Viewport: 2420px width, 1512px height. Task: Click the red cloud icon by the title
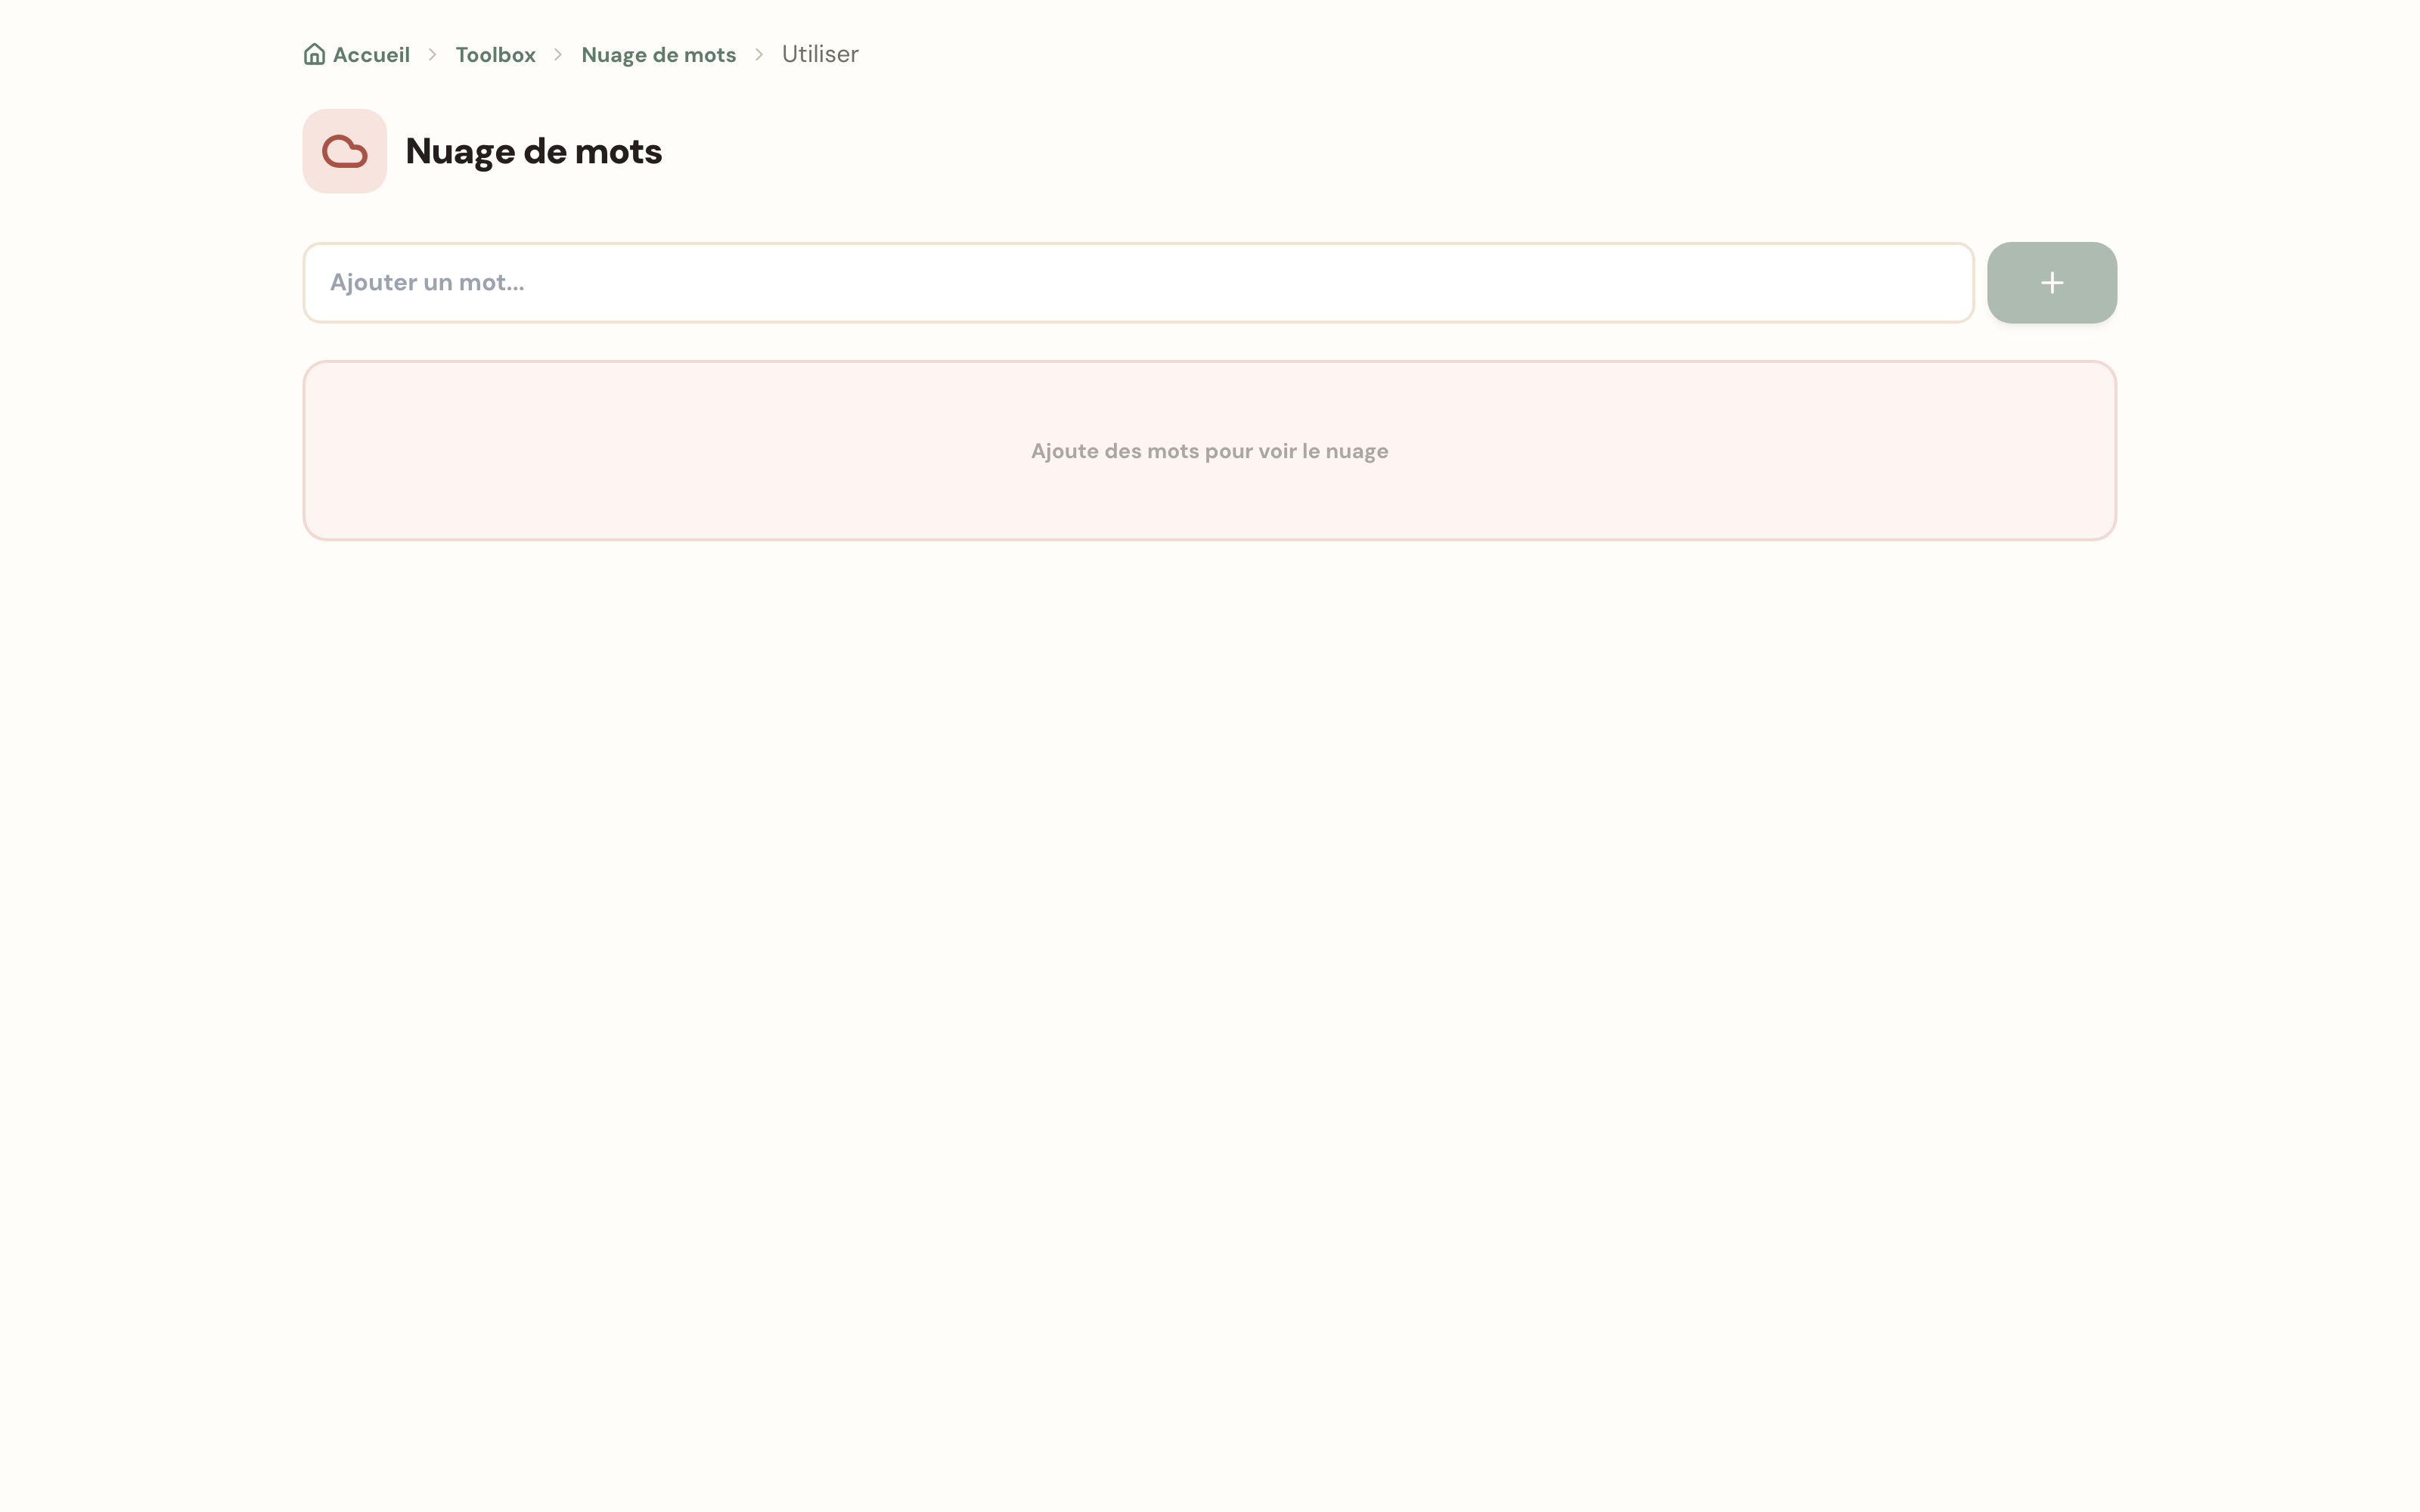(x=345, y=151)
